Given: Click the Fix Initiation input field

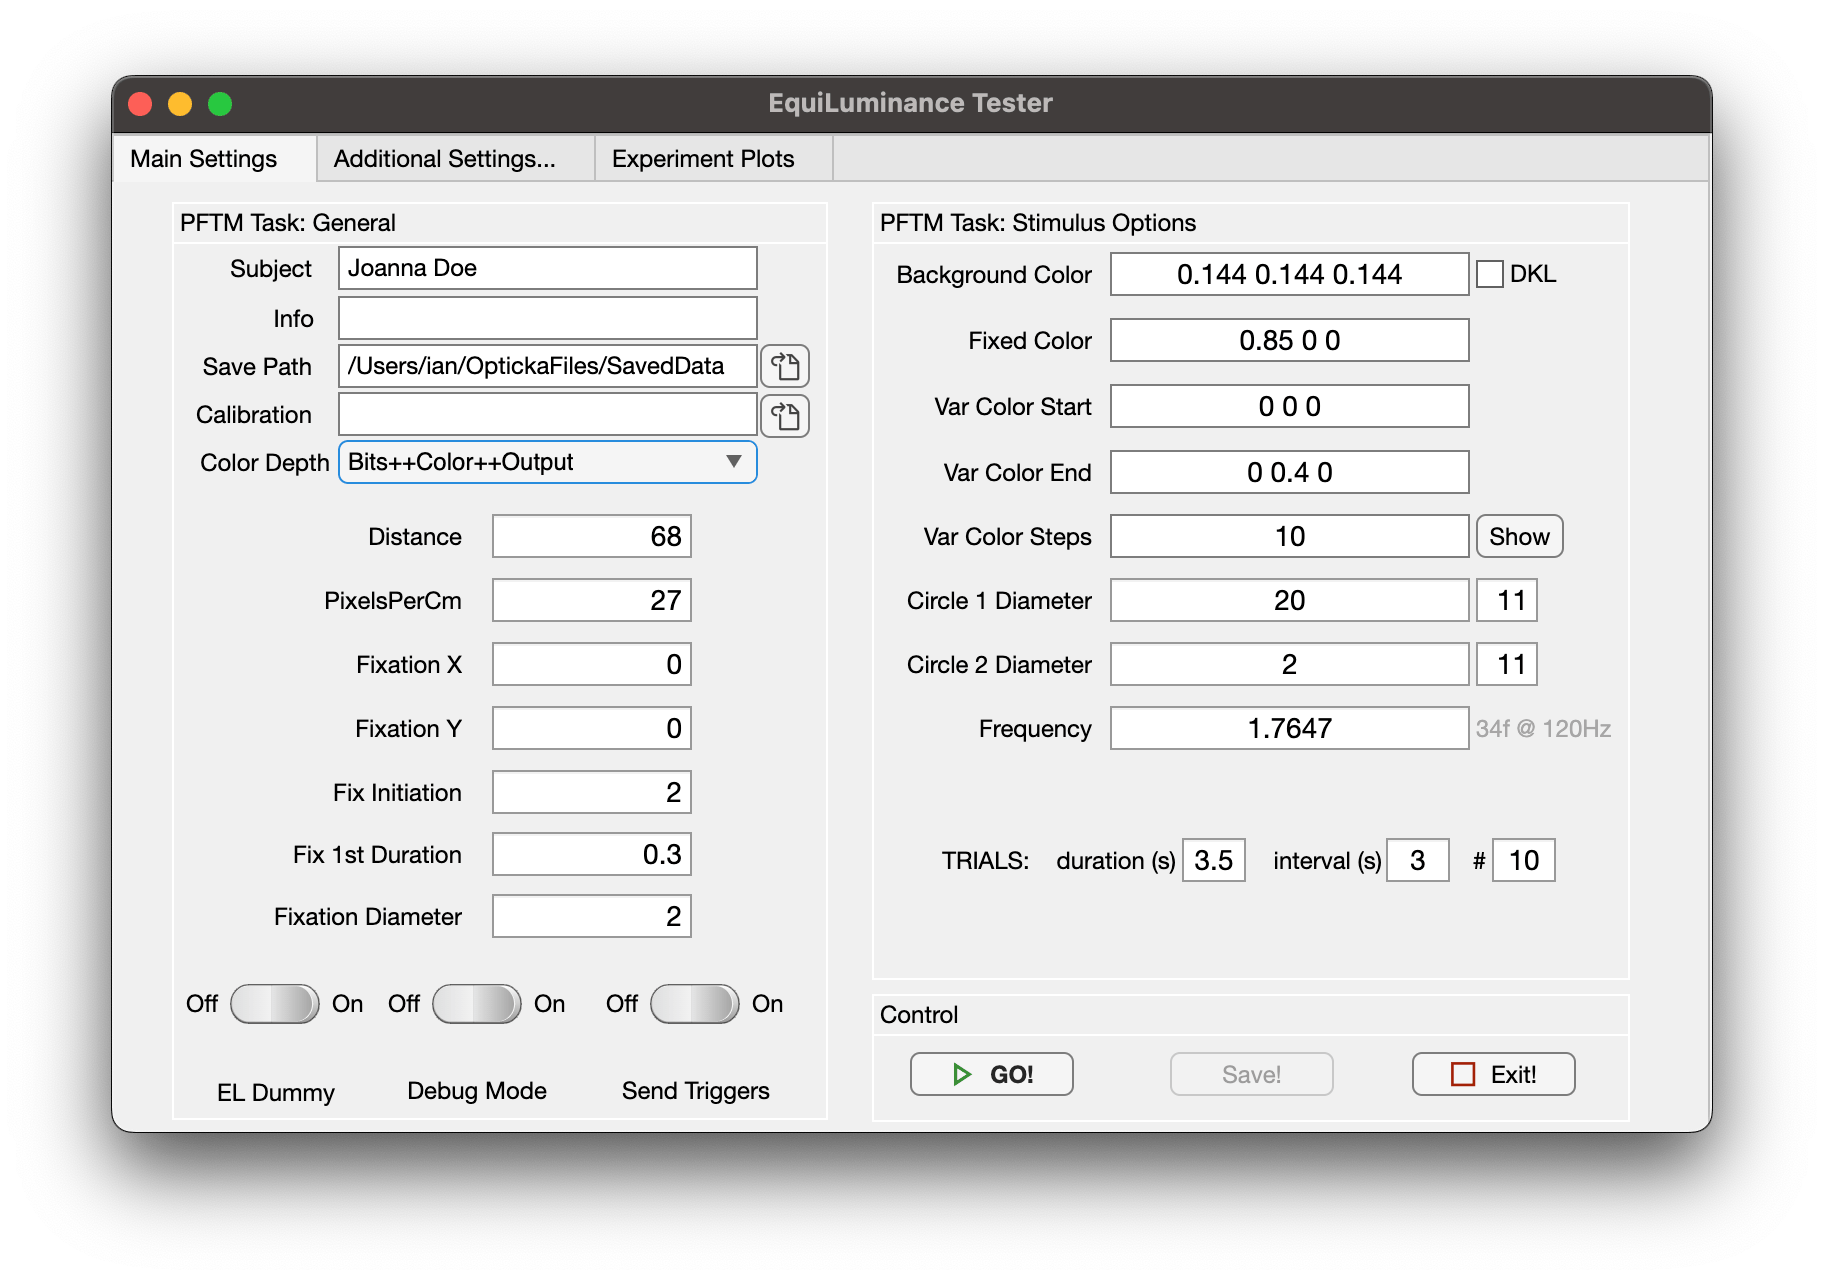Looking at the screenshot, I should pyautogui.click(x=592, y=793).
